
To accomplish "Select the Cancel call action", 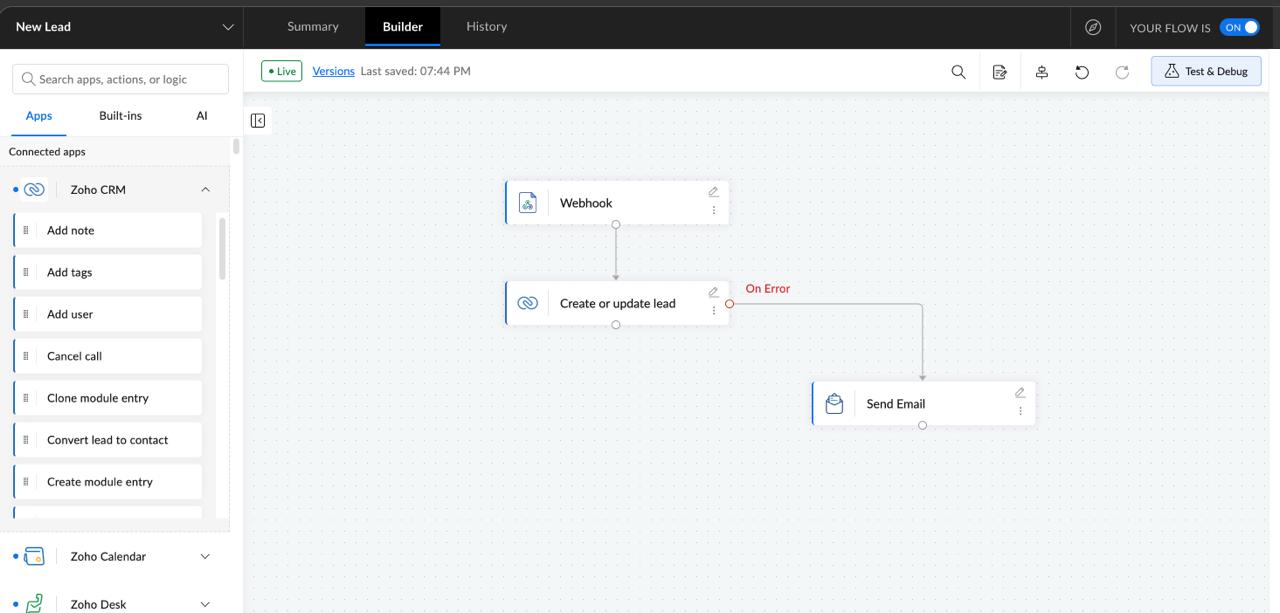I will click(x=108, y=356).
